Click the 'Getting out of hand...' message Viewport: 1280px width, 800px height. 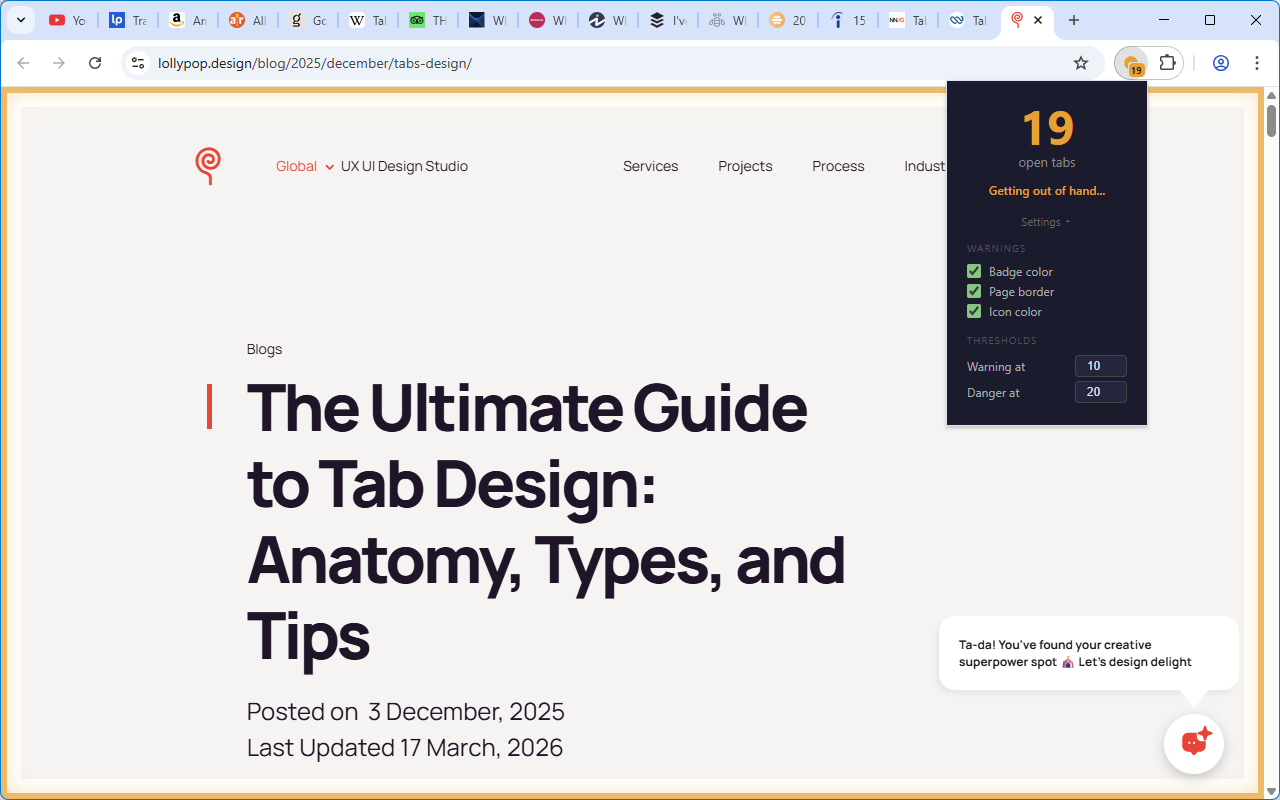(1047, 191)
